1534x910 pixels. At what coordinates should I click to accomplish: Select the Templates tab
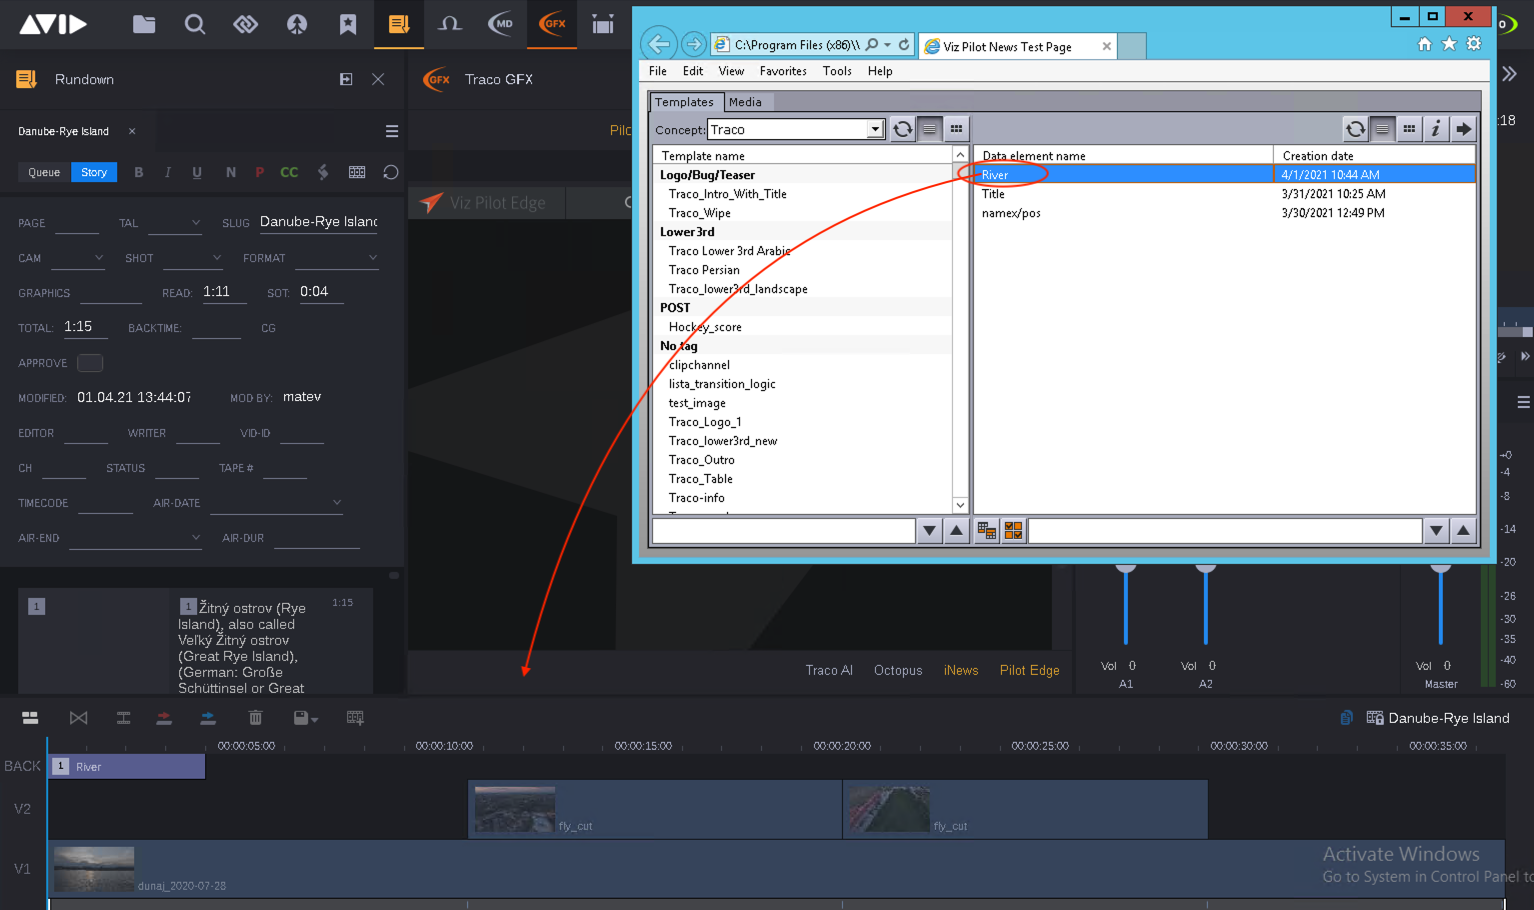685,102
